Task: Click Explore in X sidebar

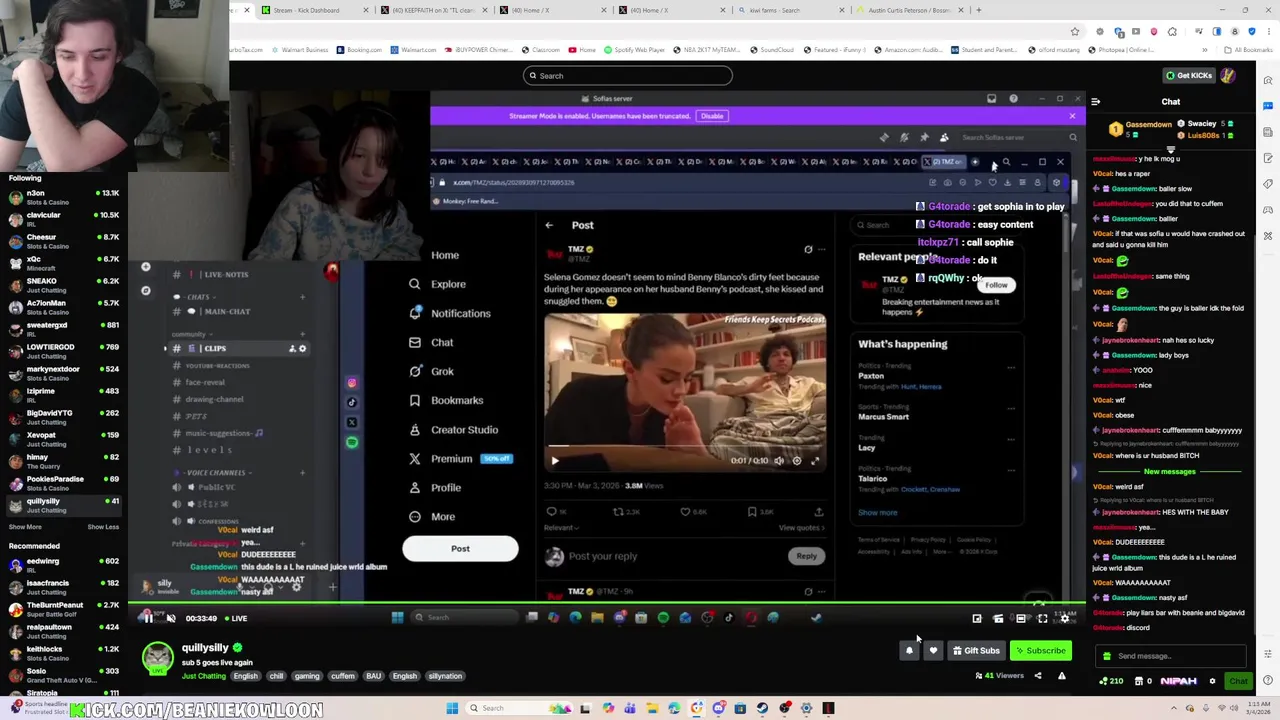Action: (x=437, y=284)
